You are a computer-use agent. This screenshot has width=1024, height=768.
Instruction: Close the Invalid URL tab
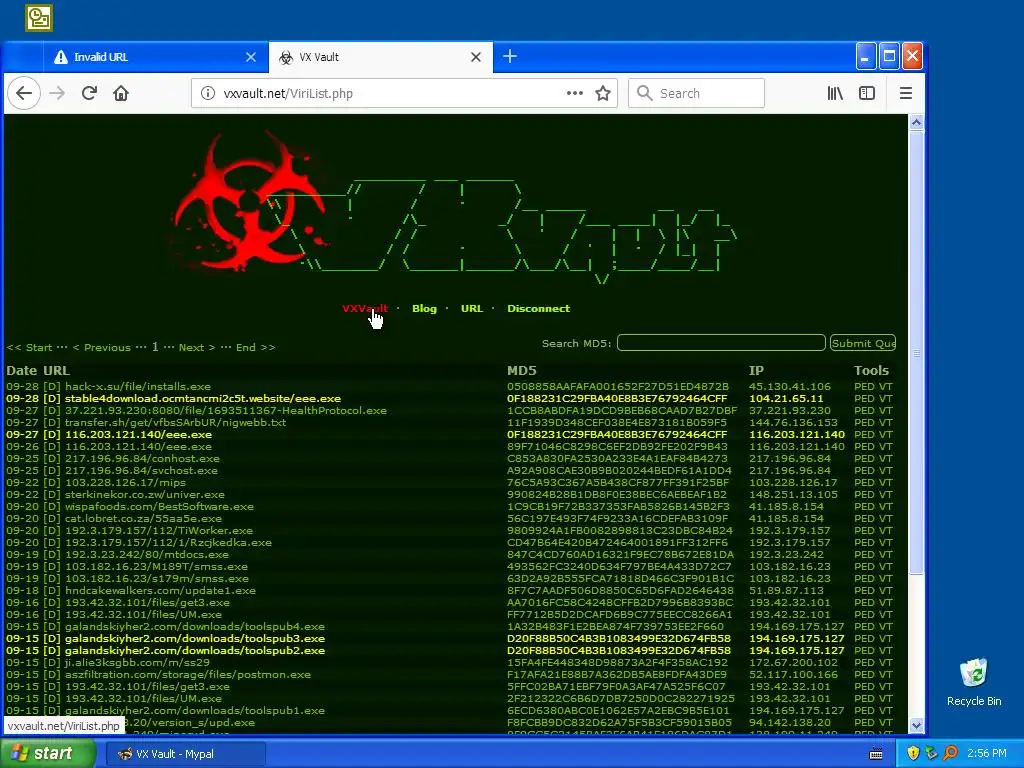click(251, 57)
